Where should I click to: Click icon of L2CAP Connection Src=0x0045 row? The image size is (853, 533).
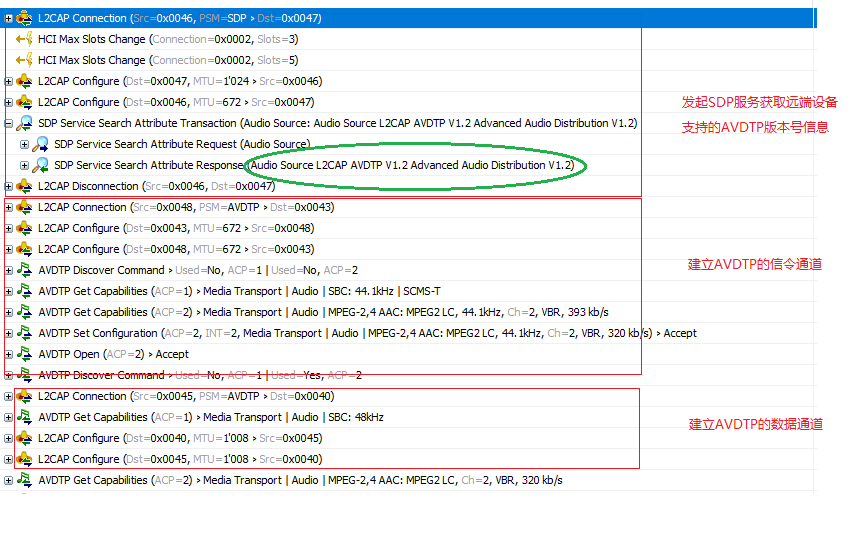(x=24, y=396)
